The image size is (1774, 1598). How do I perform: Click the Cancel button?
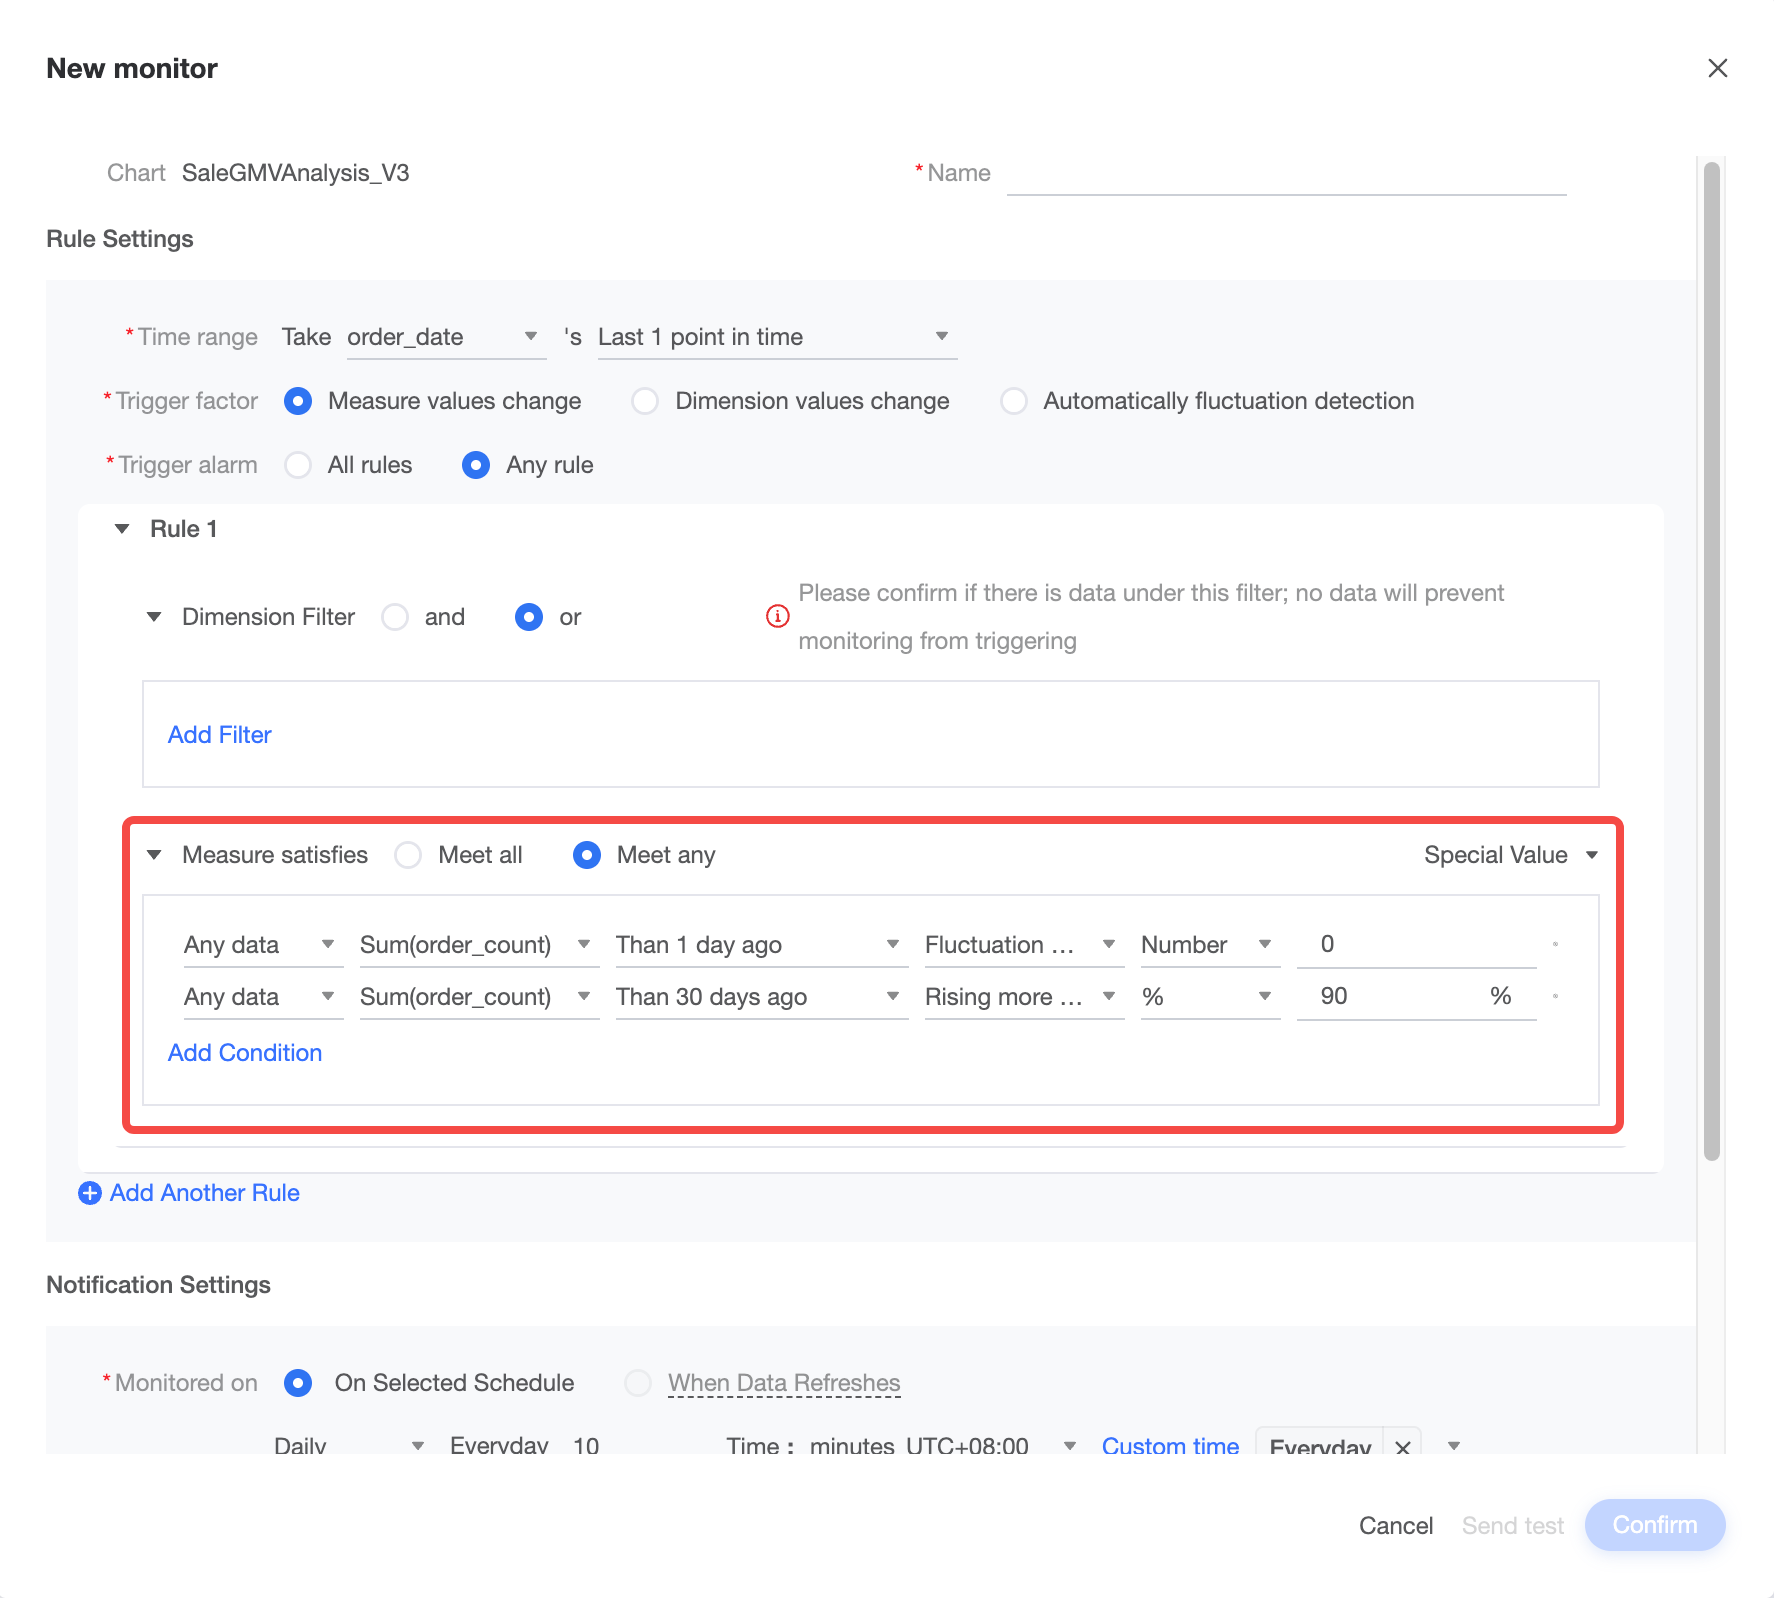(1396, 1525)
